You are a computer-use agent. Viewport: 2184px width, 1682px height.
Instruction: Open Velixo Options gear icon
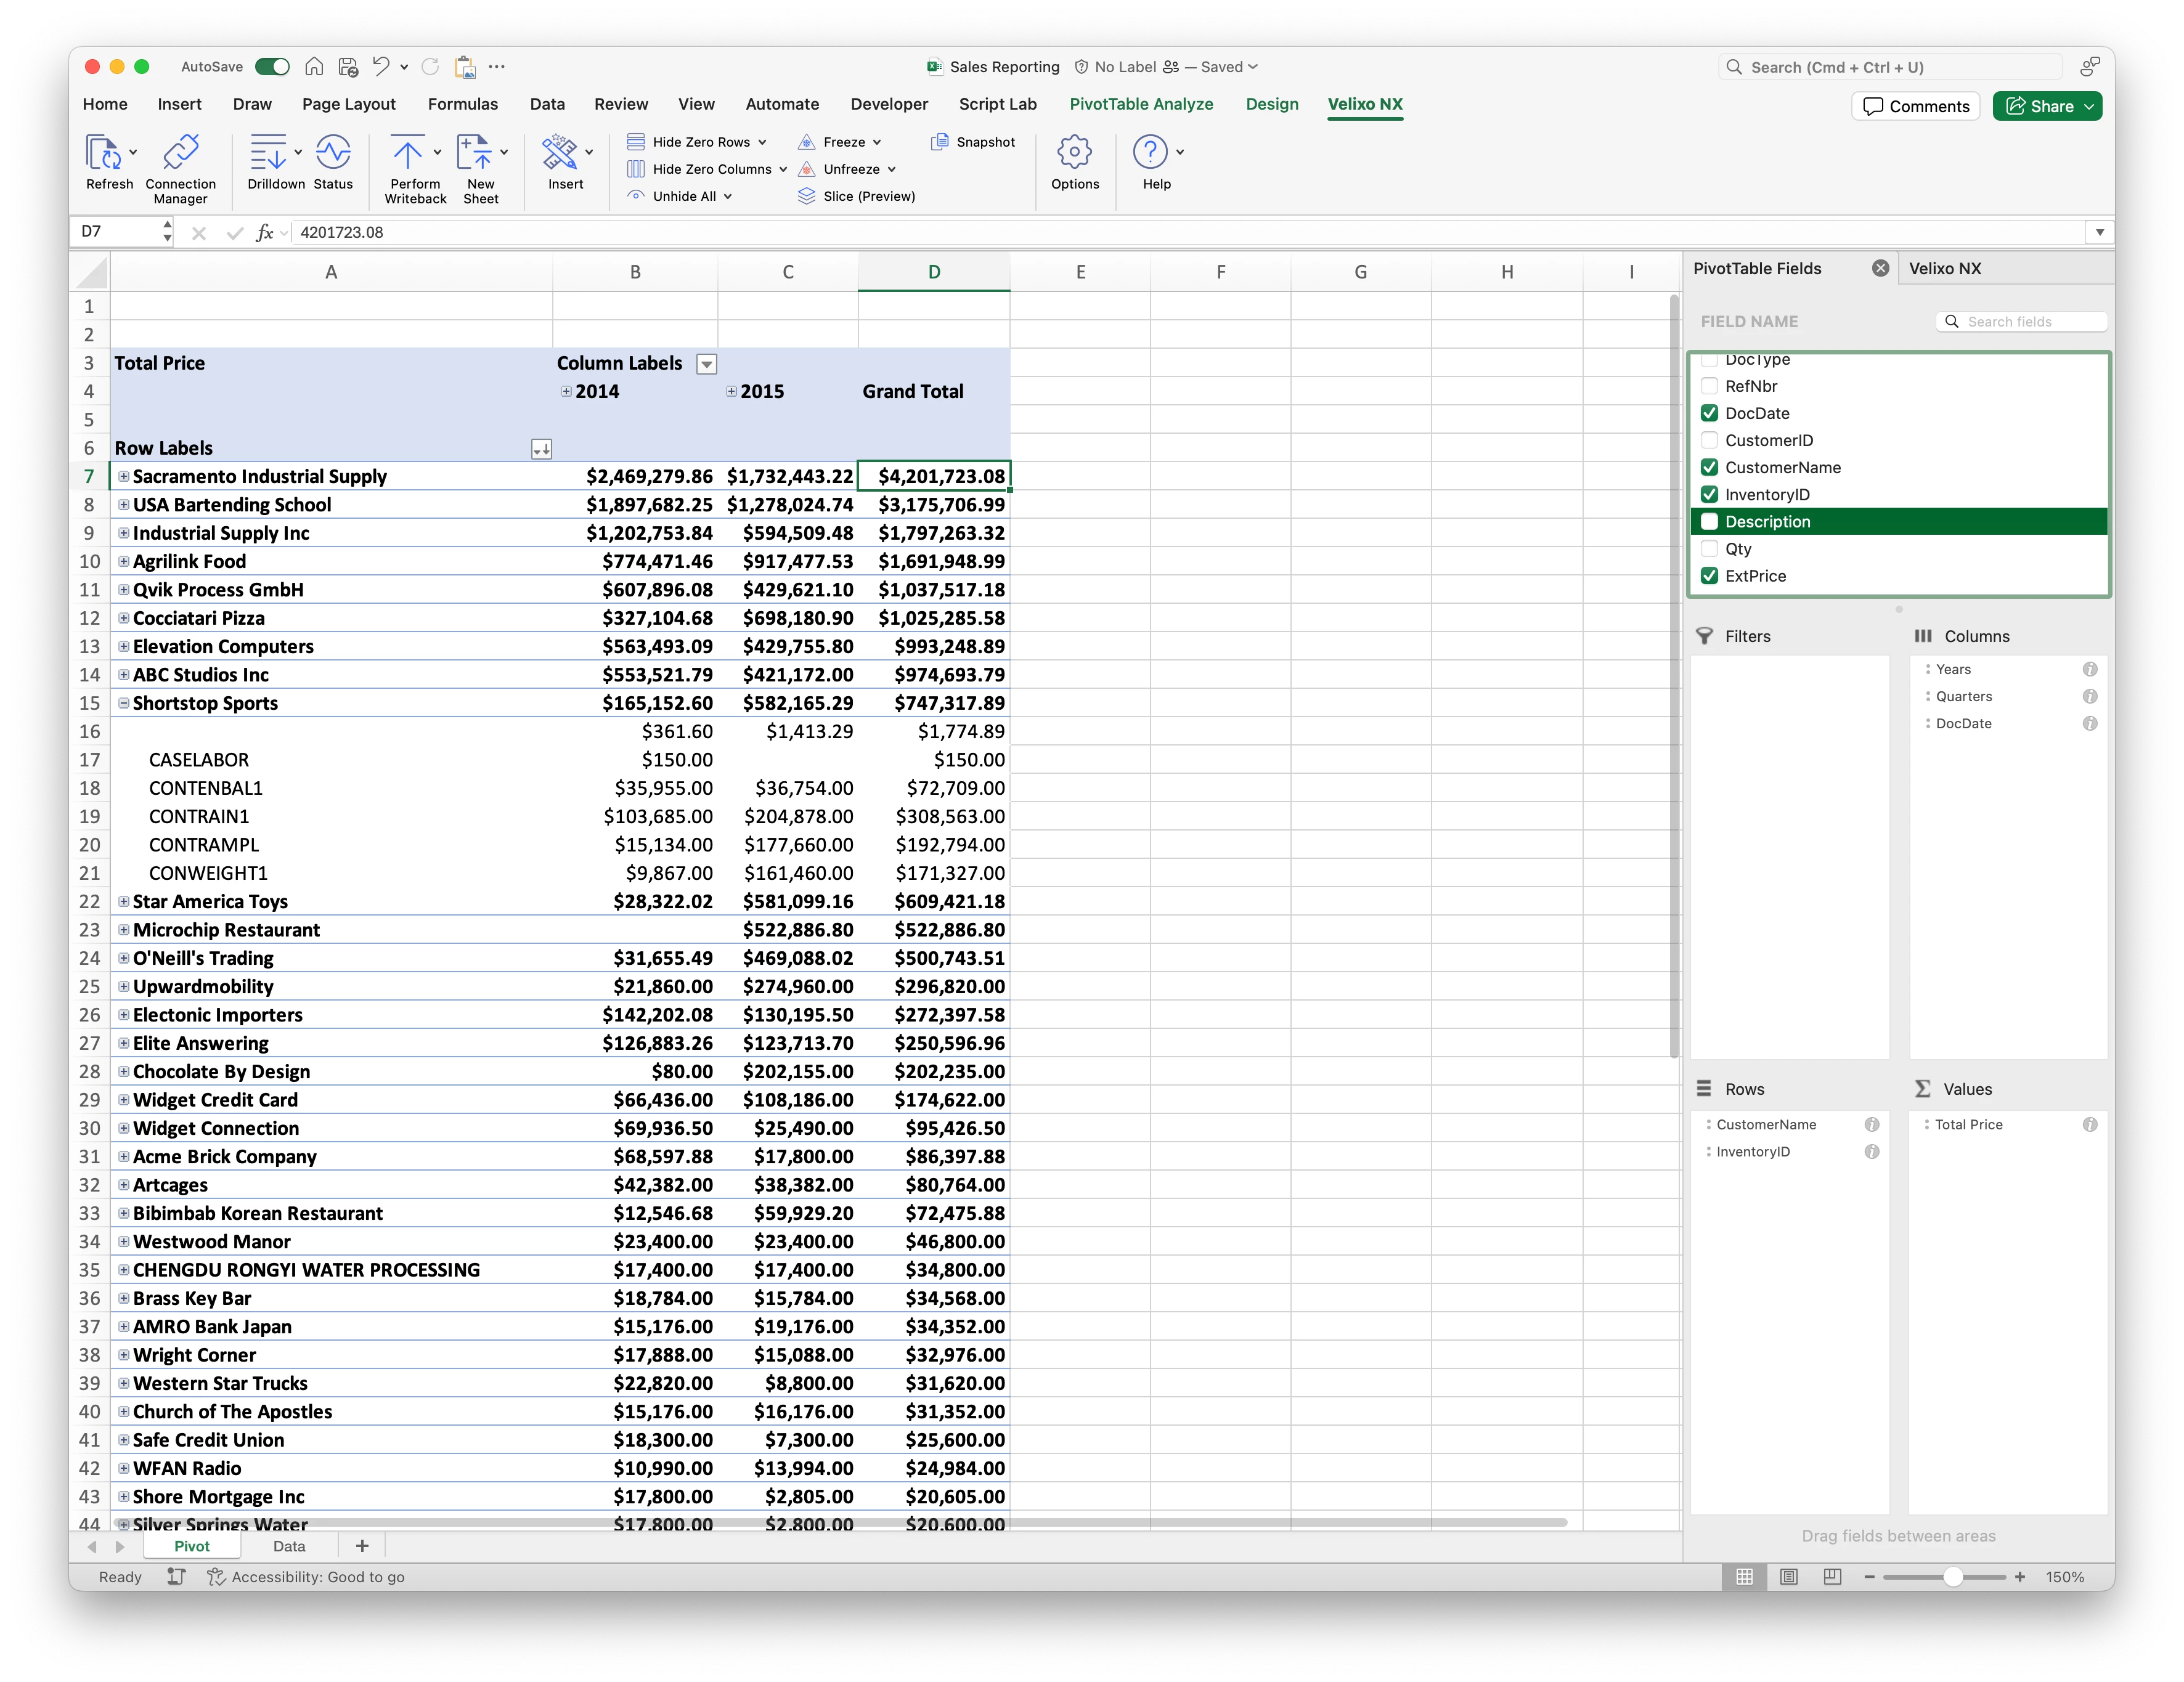click(x=1074, y=153)
